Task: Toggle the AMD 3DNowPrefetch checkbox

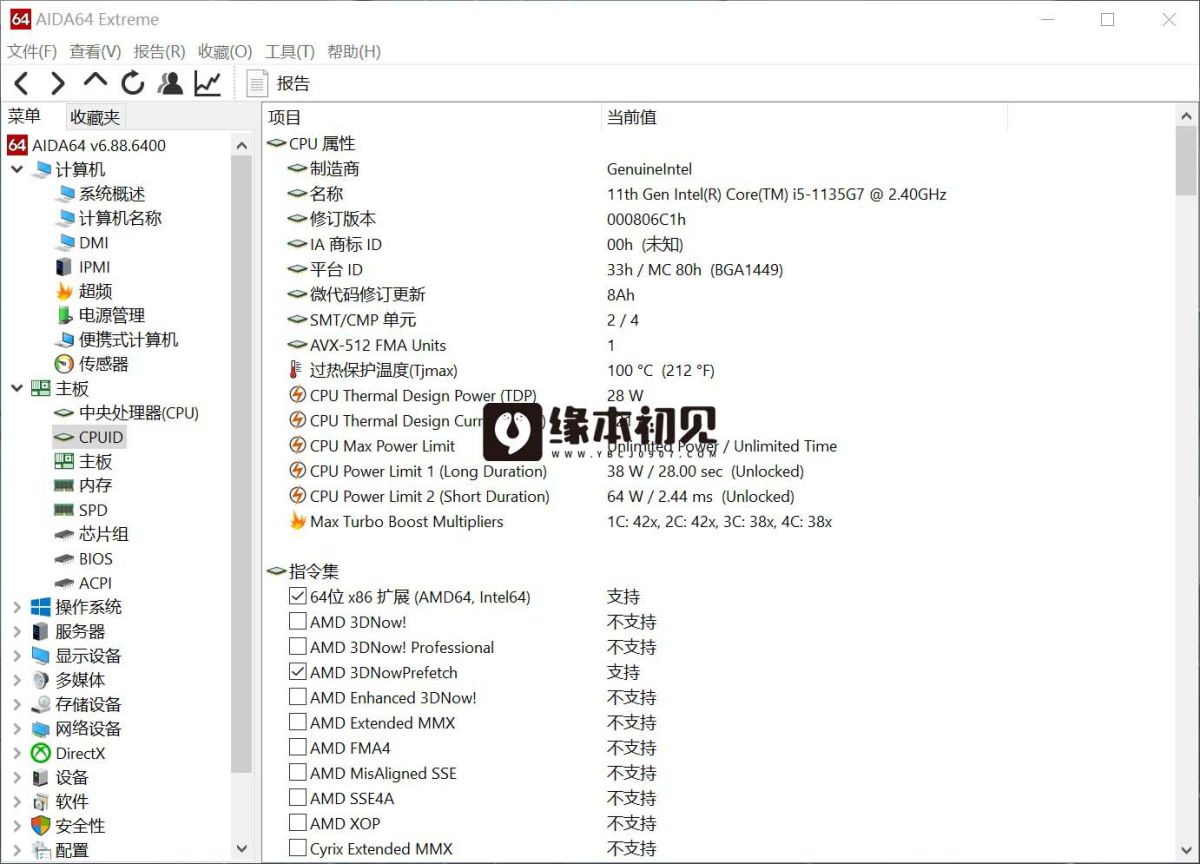Action: pyautogui.click(x=297, y=672)
